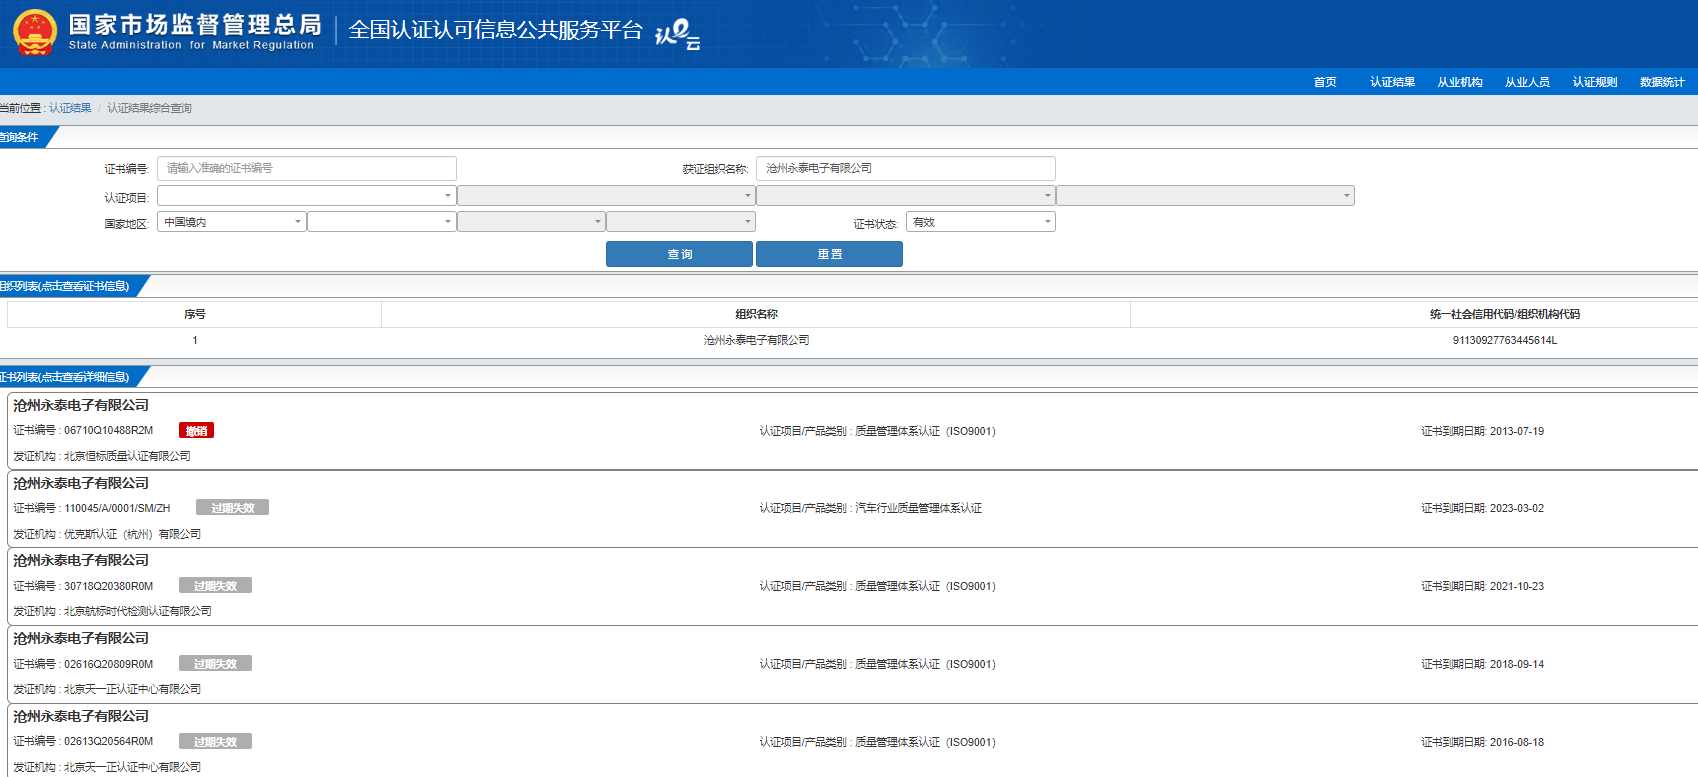The image size is (1698, 777).
Task: Follow the 认证结果 breadcrumb link
Action: [70, 108]
